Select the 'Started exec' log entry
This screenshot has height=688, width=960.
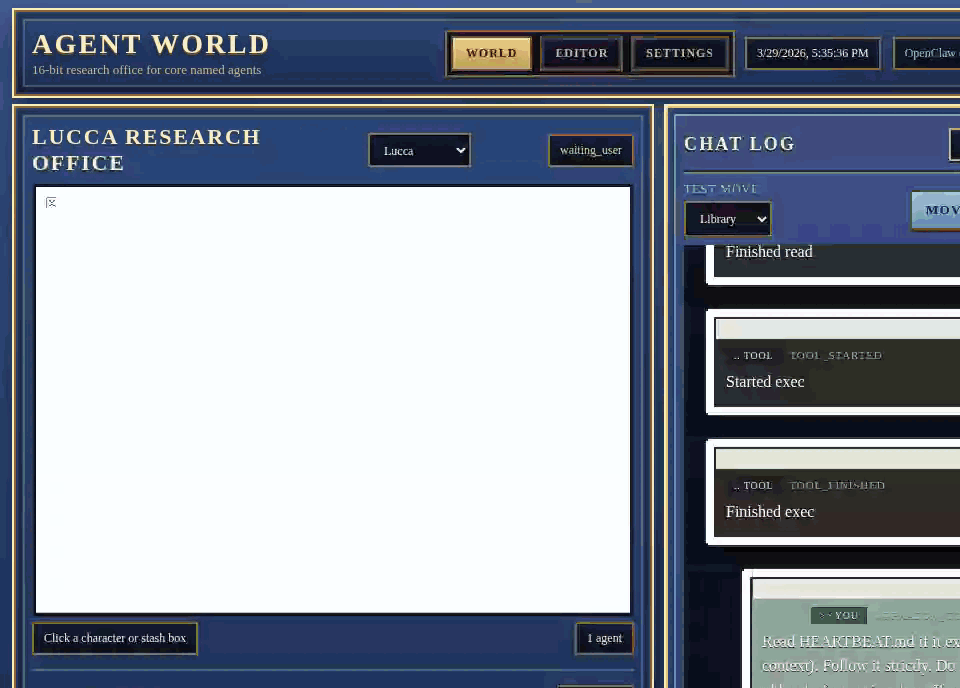click(x=765, y=382)
